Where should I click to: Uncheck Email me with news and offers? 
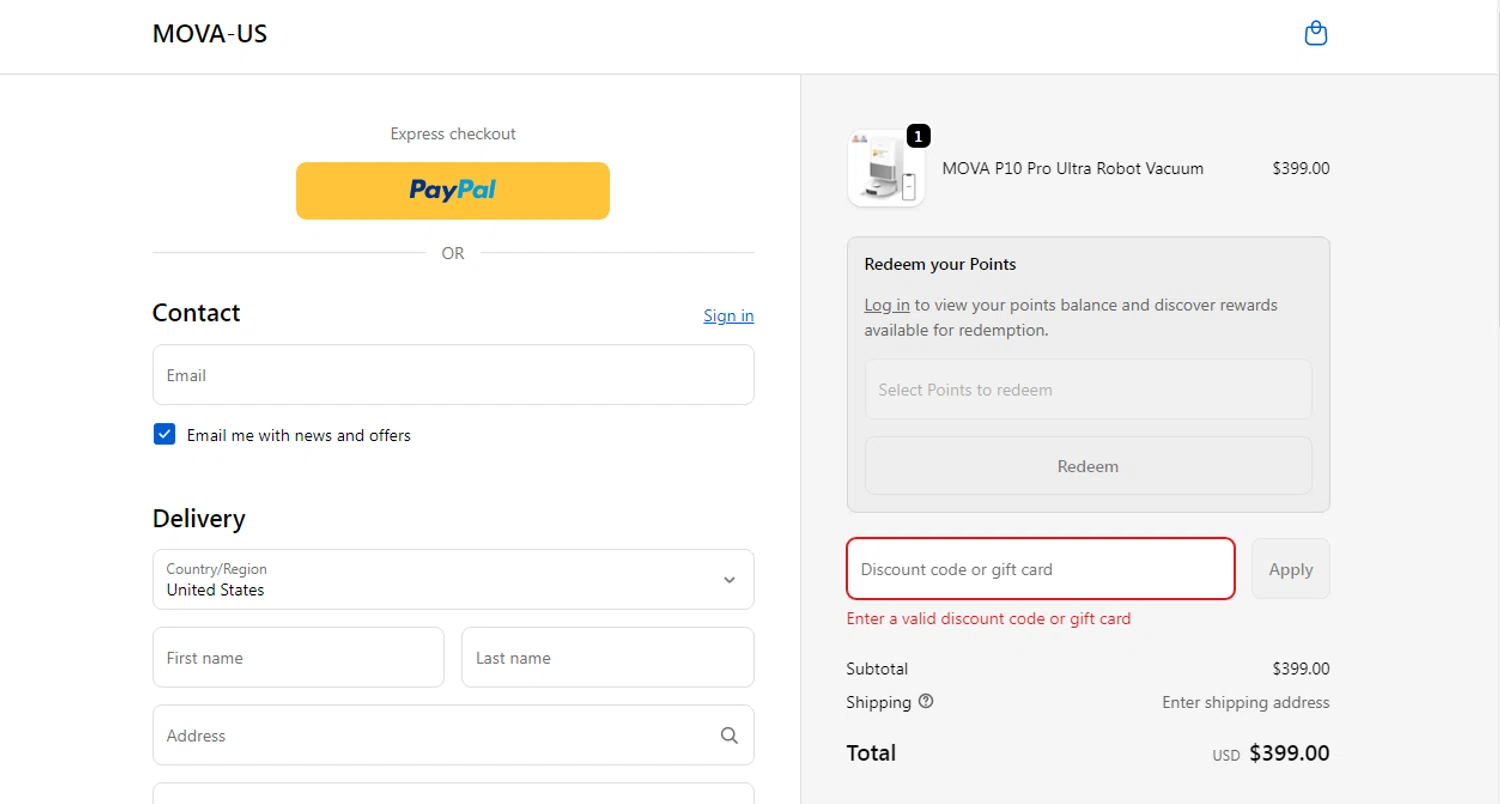click(164, 434)
